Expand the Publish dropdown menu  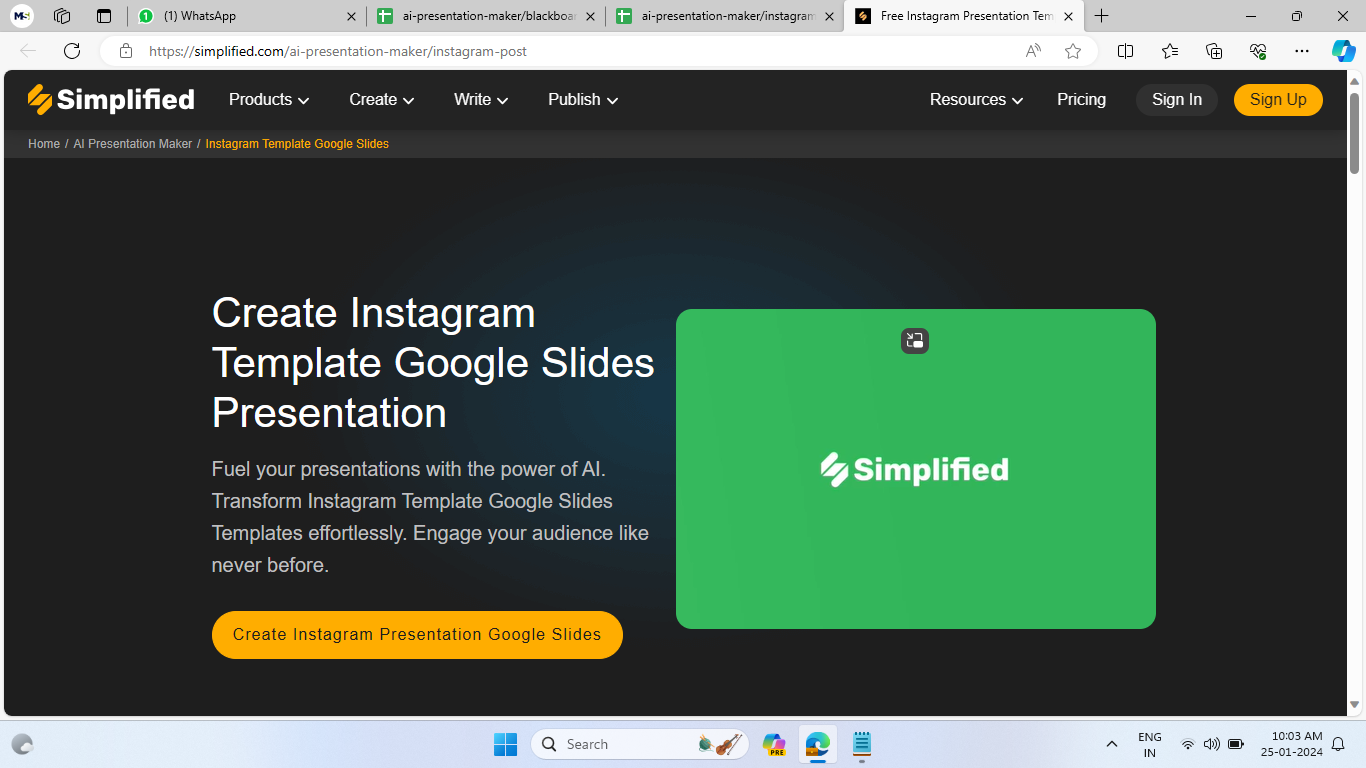[x=583, y=99]
